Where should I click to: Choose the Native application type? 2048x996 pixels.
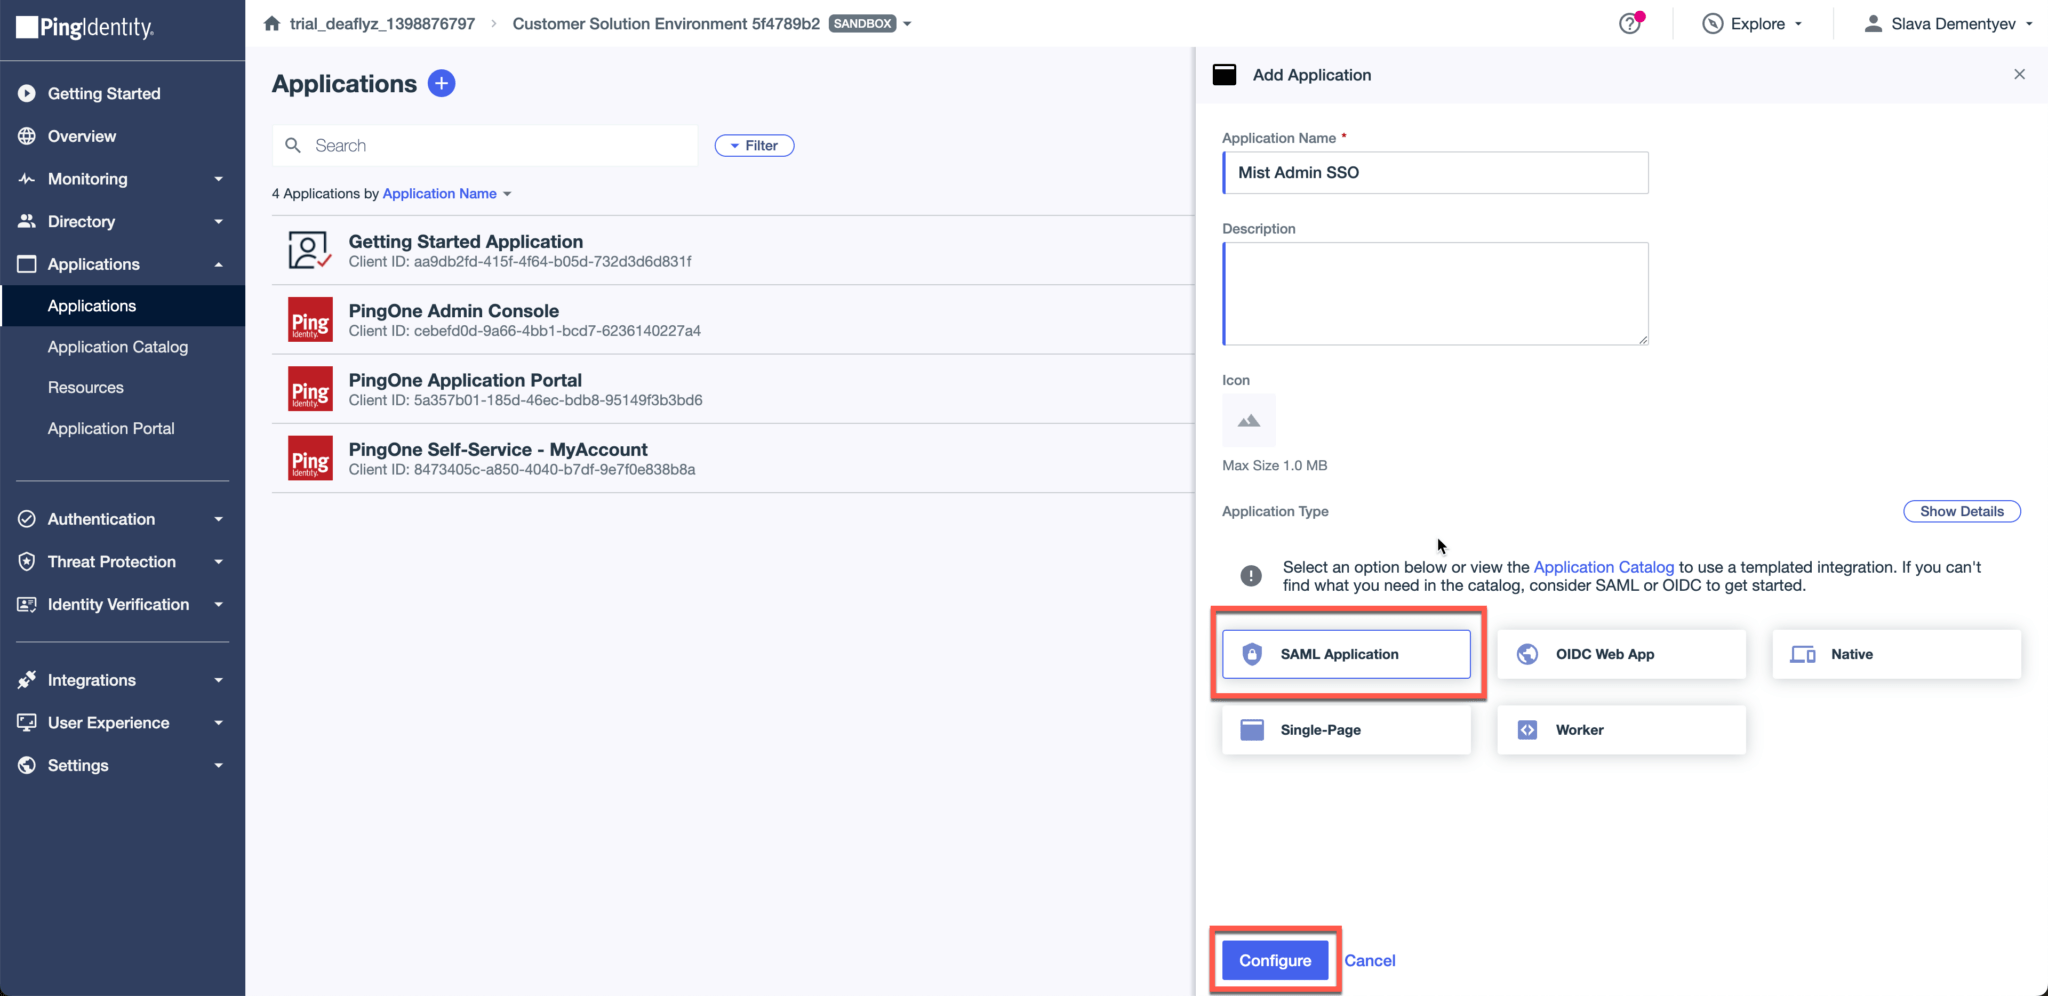tap(1896, 654)
